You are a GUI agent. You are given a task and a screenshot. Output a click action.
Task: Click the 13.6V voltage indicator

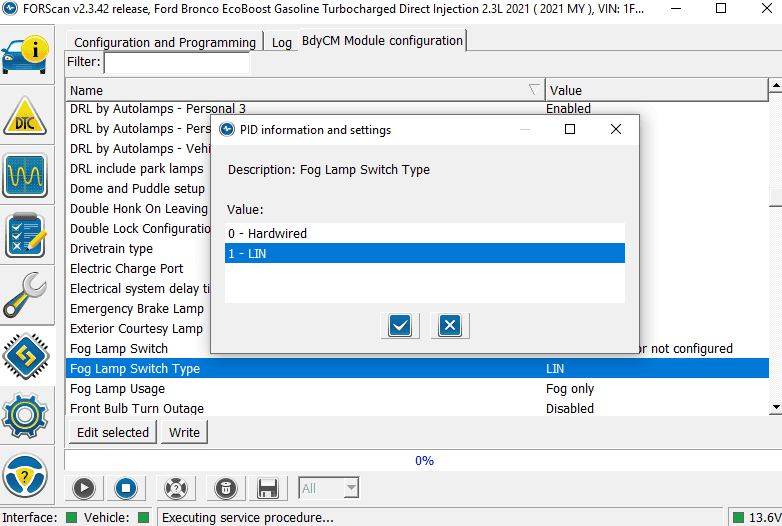coord(757,518)
